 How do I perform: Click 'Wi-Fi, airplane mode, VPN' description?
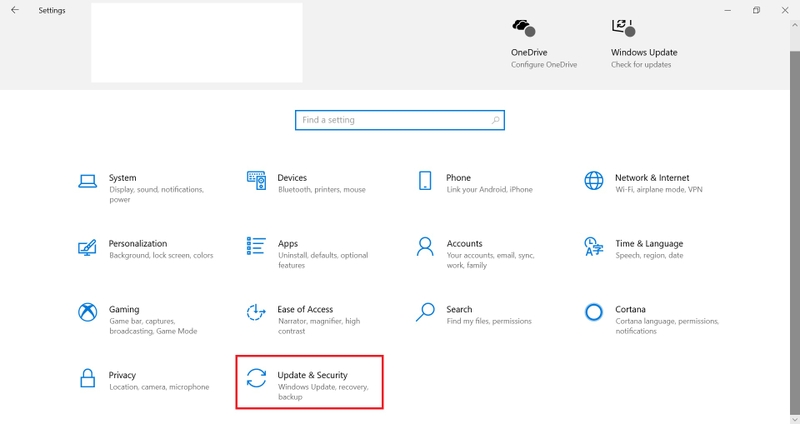pos(659,189)
